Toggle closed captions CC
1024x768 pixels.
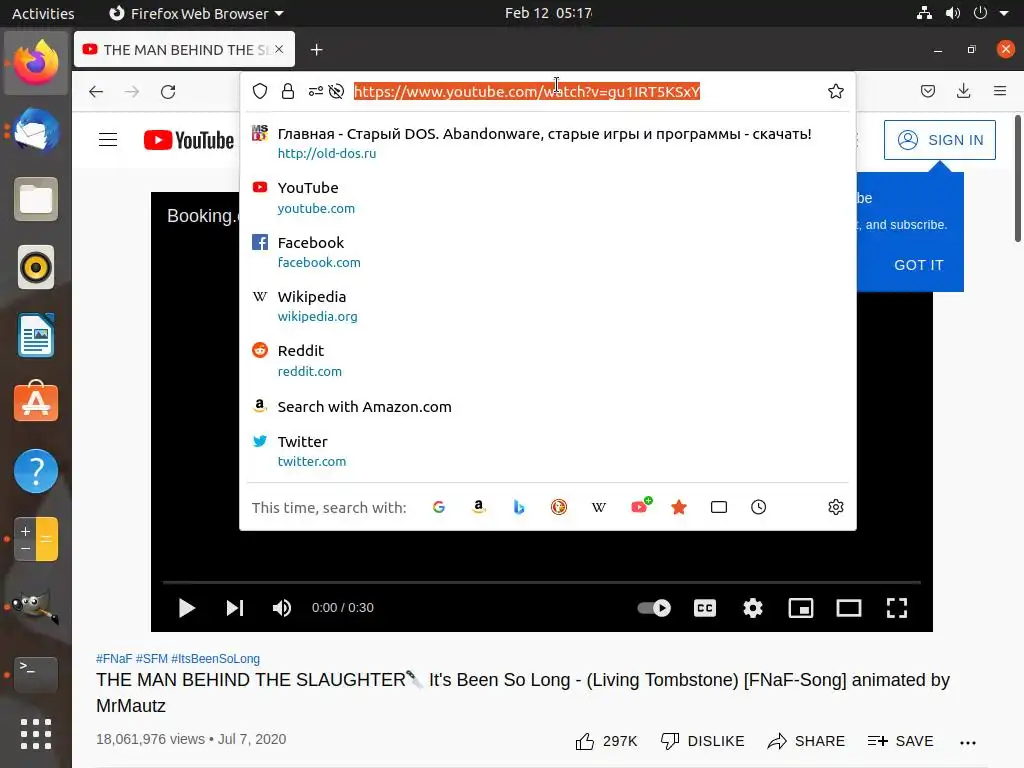point(705,608)
